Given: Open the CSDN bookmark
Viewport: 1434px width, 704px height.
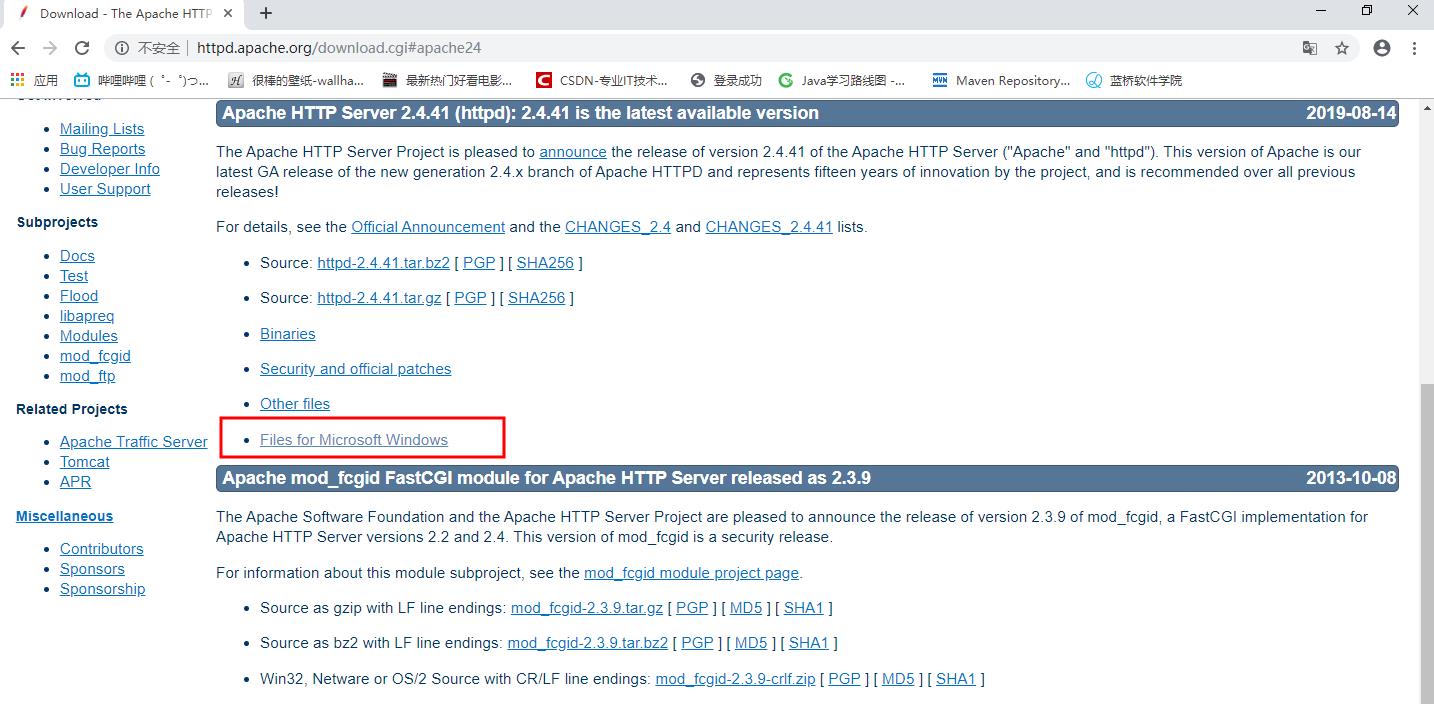Looking at the screenshot, I should pos(601,80).
